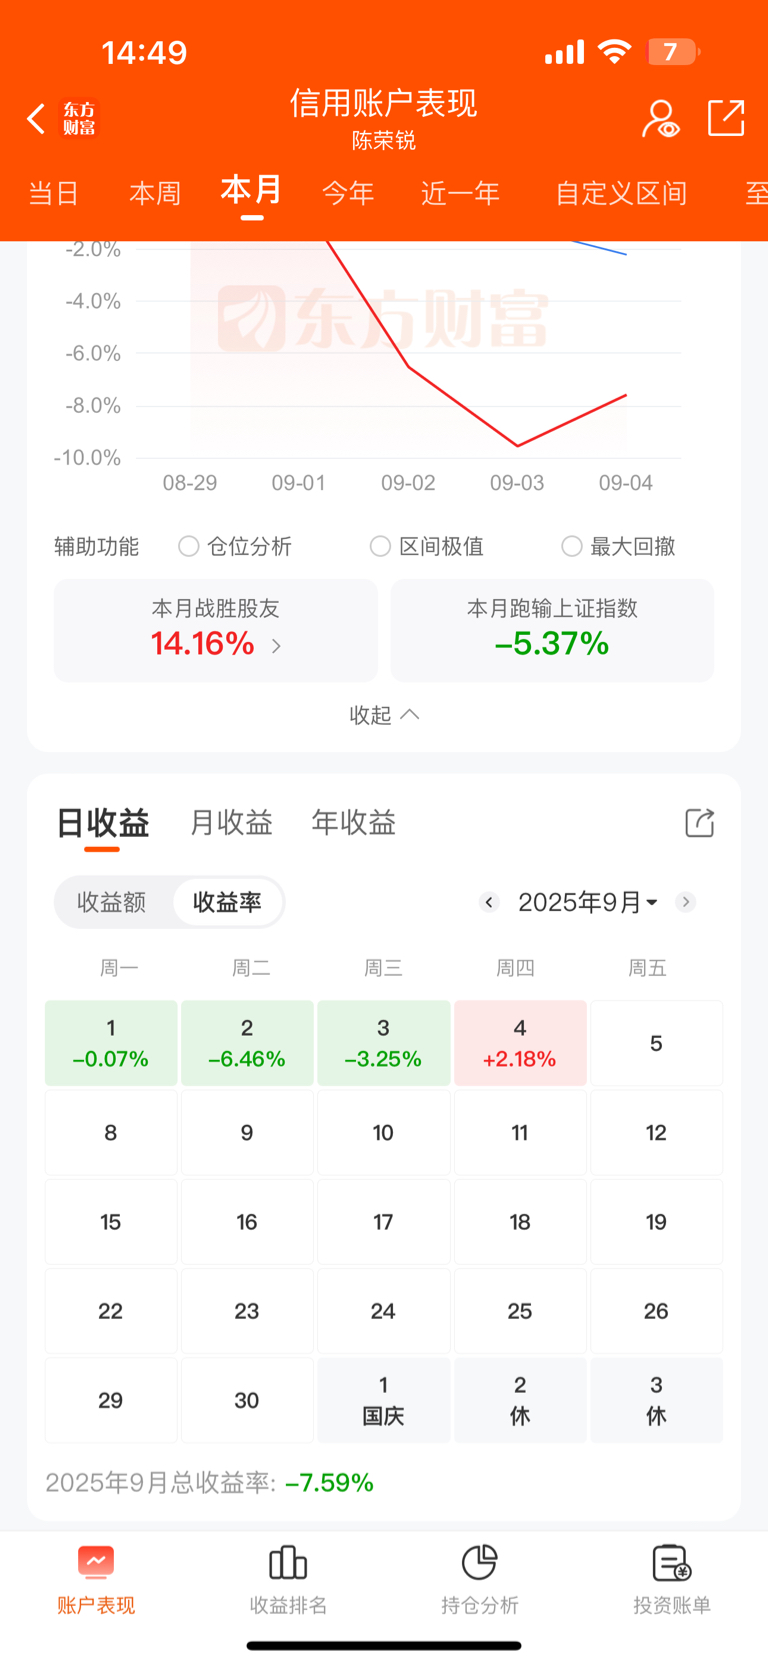Screen dimensions: 768x1665
Task: Switch toggle to 收益额
Action: (x=112, y=902)
